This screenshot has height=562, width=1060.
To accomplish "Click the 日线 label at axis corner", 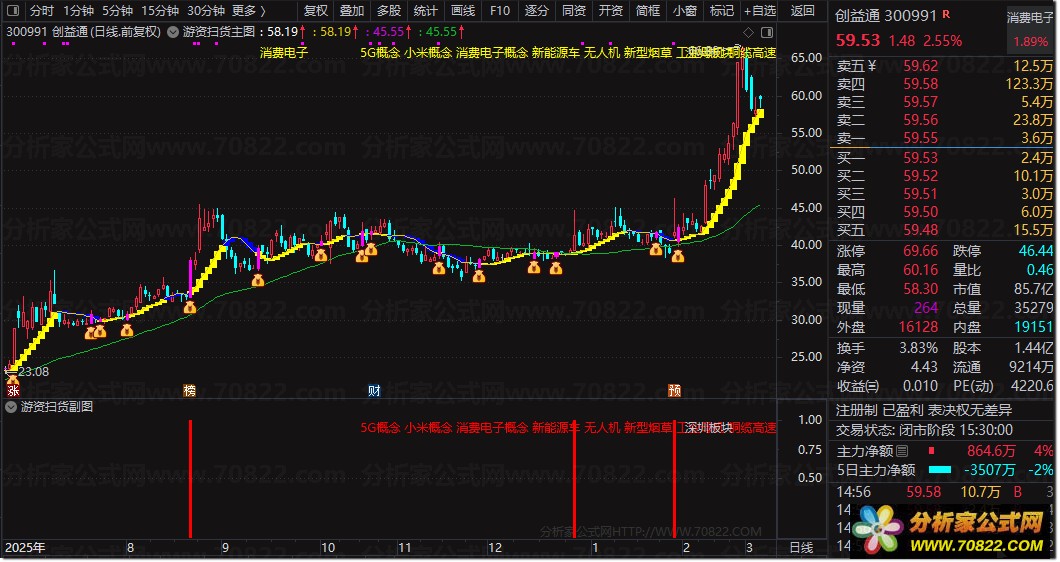I will tap(801, 546).
